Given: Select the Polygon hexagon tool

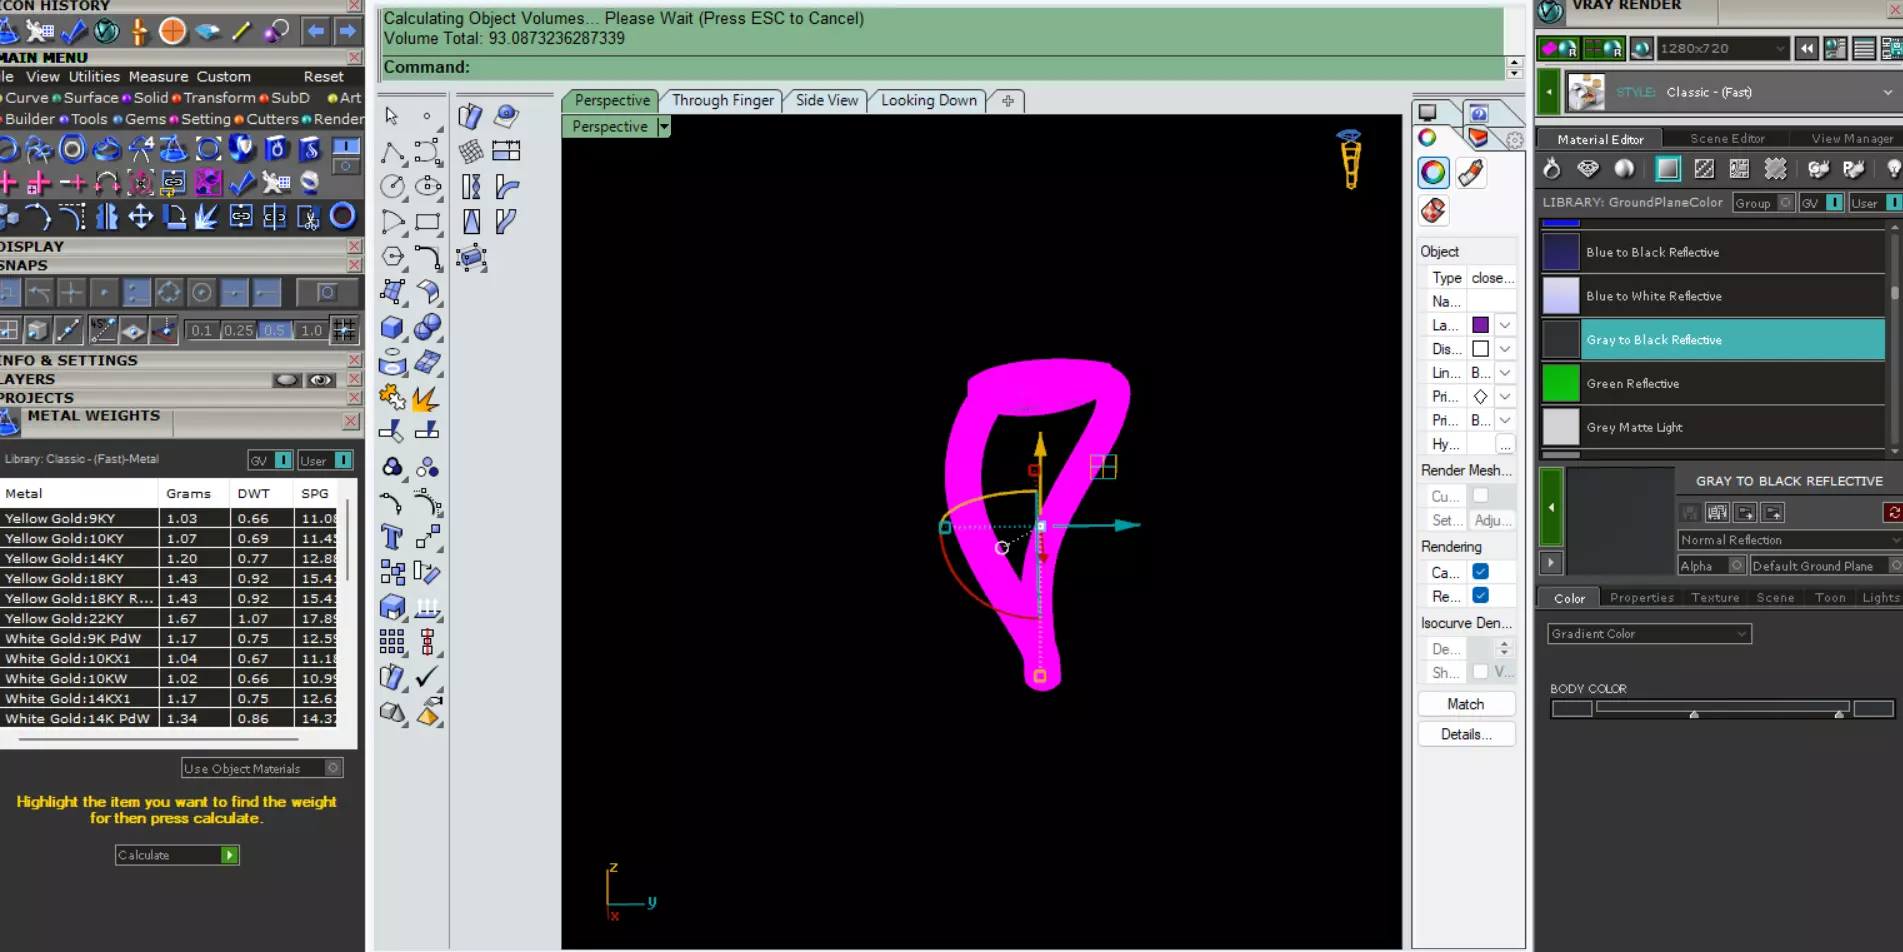Looking at the screenshot, I should click(392, 256).
